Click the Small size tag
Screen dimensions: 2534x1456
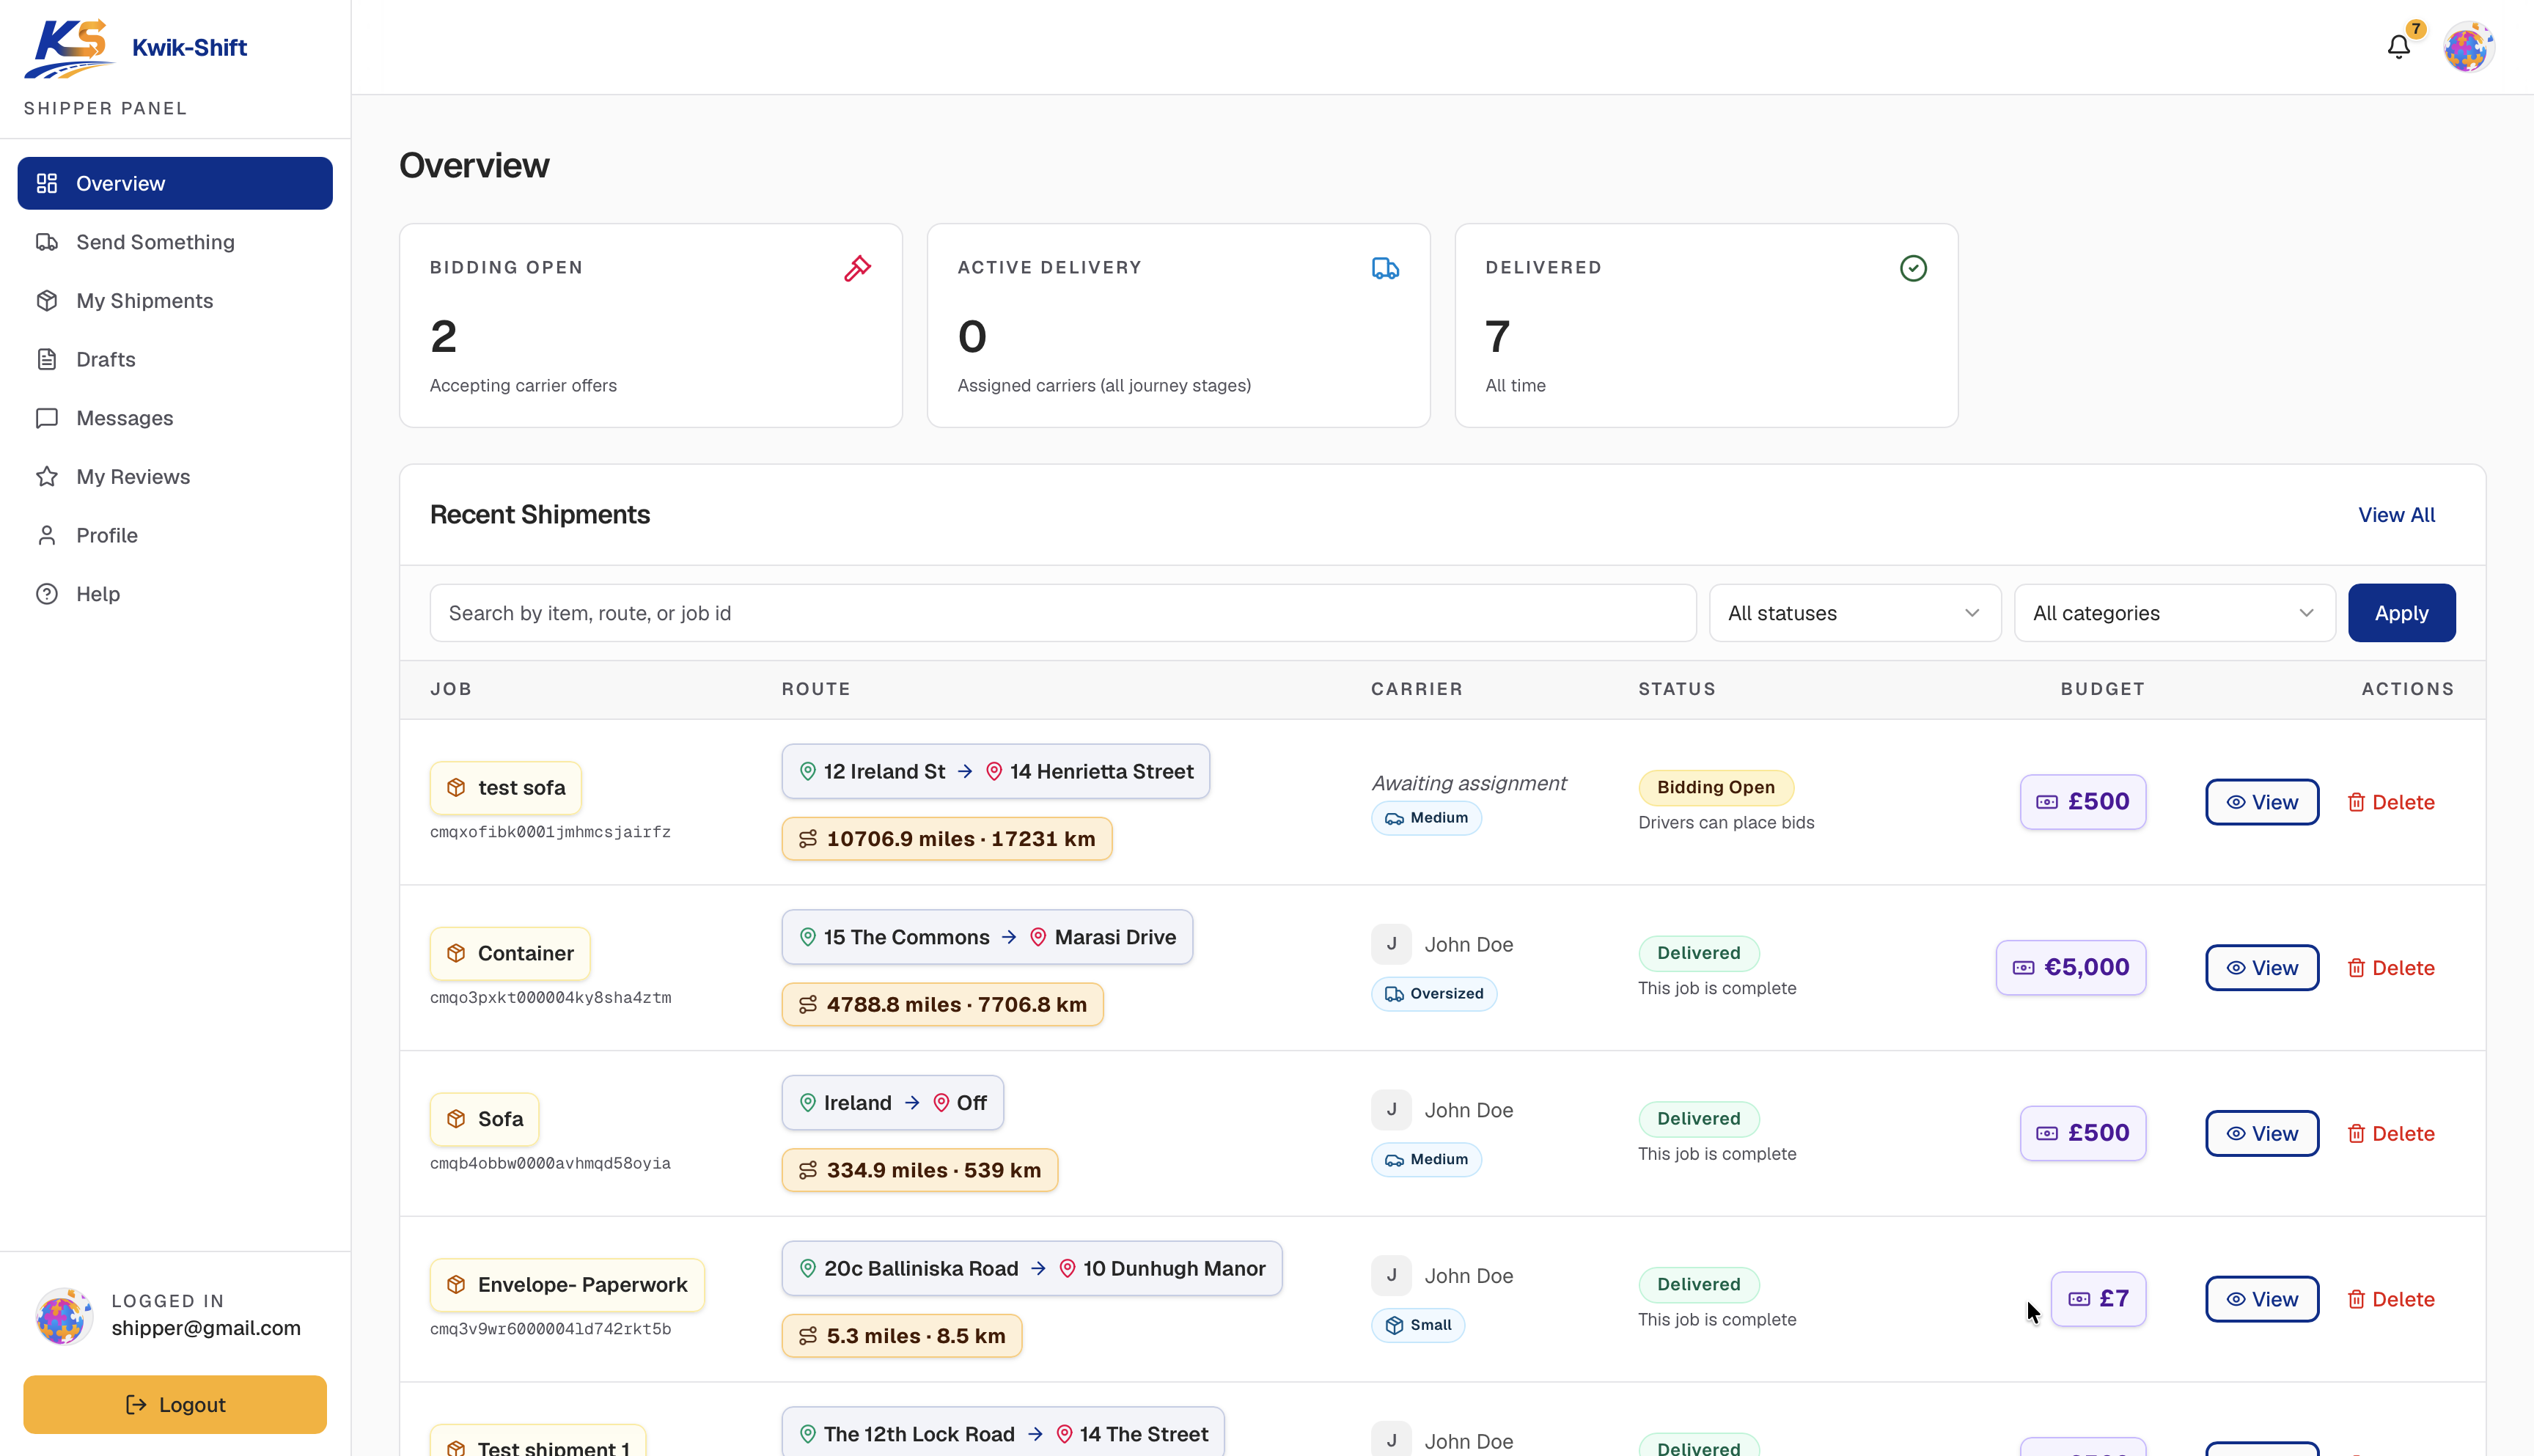[1418, 1325]
